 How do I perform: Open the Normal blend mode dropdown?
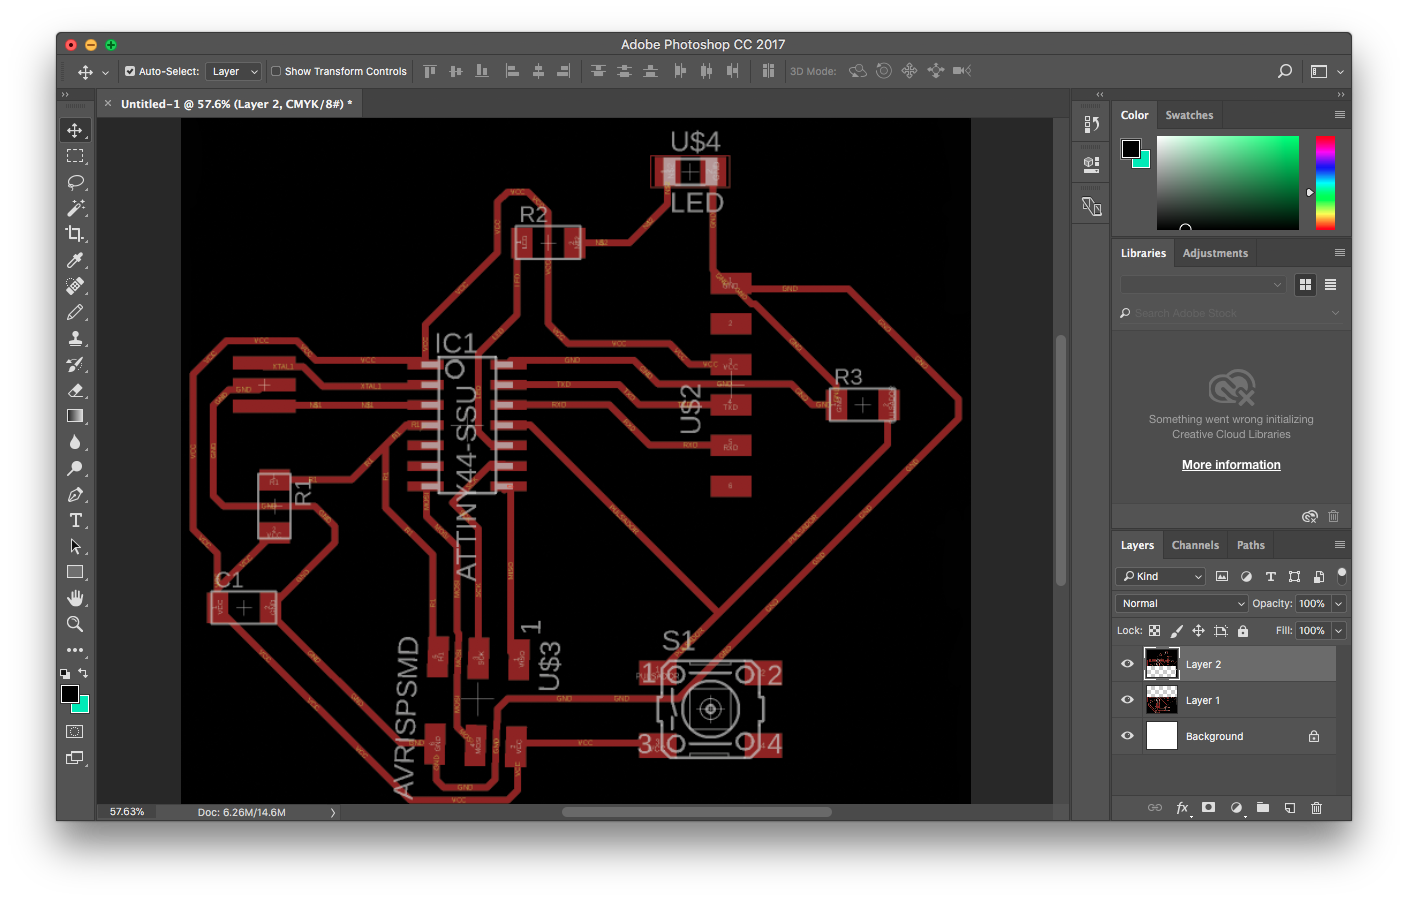1181,603
